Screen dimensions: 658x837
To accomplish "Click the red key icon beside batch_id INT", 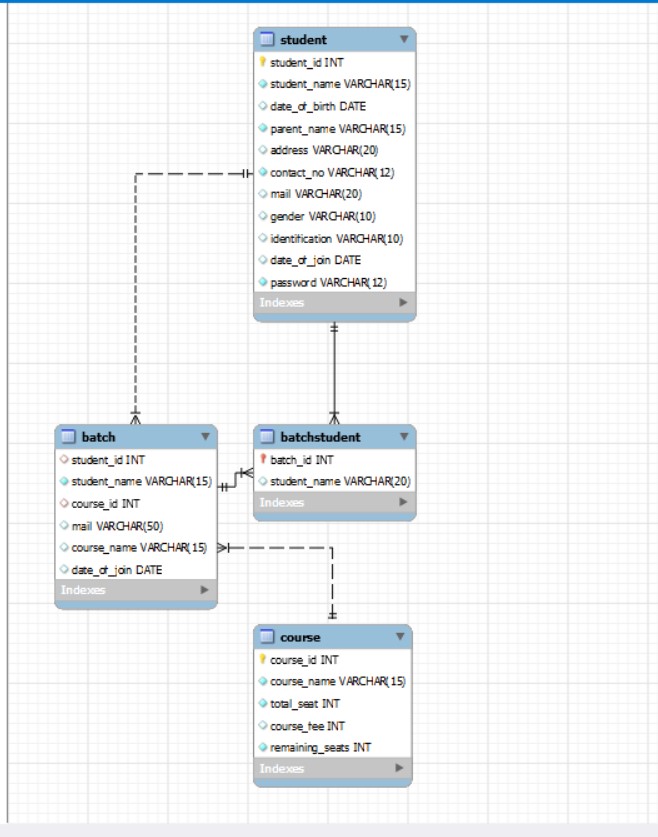I will coord(263,459).
